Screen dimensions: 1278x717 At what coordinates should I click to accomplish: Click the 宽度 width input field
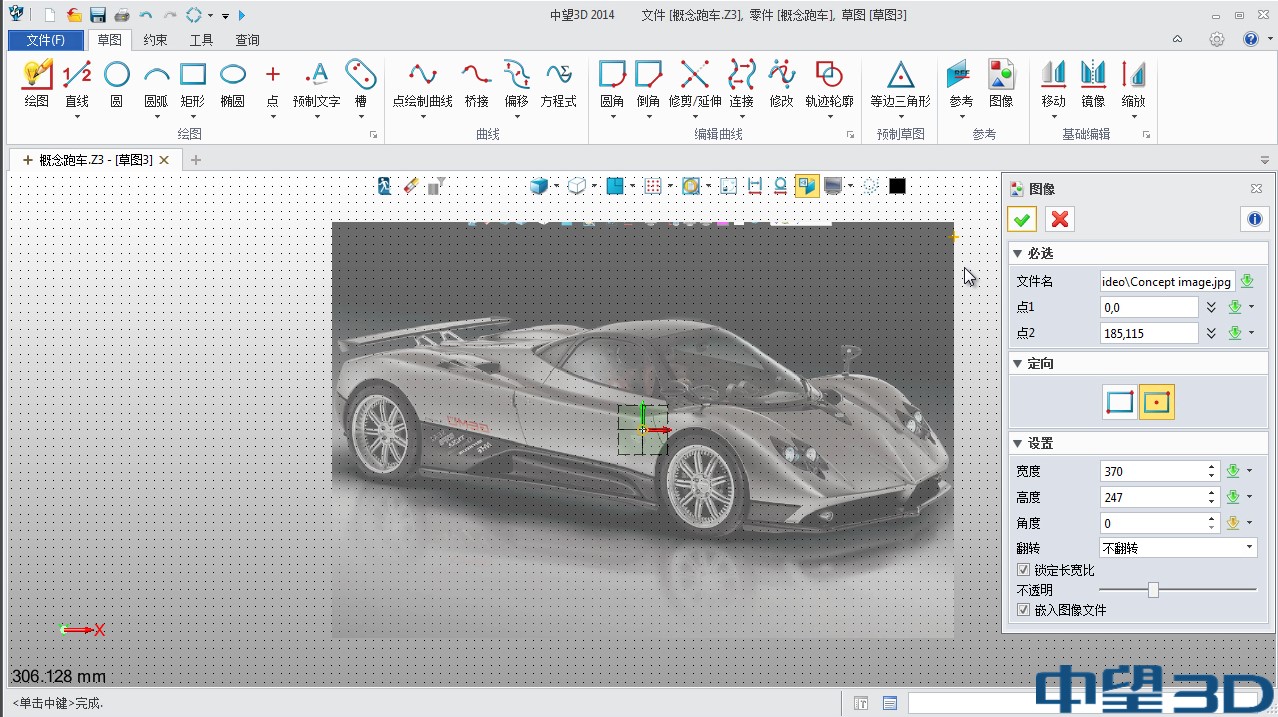pyautogui.click(x=1151, y=471)
